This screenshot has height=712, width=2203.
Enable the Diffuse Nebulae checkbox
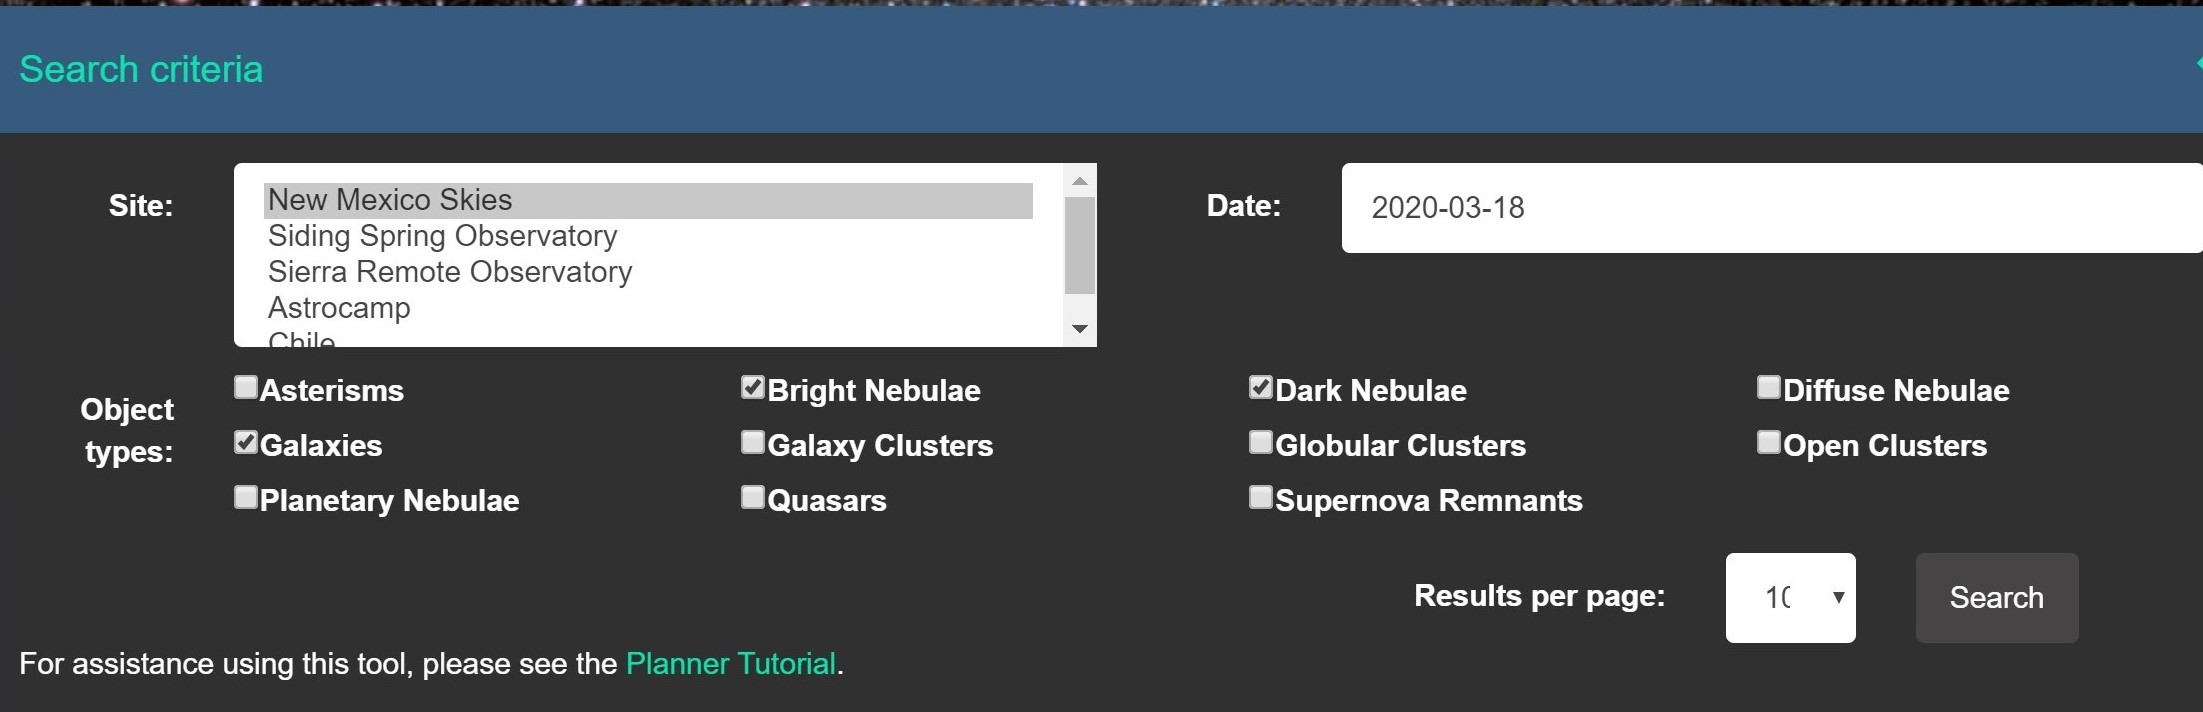click(1769, 388)
